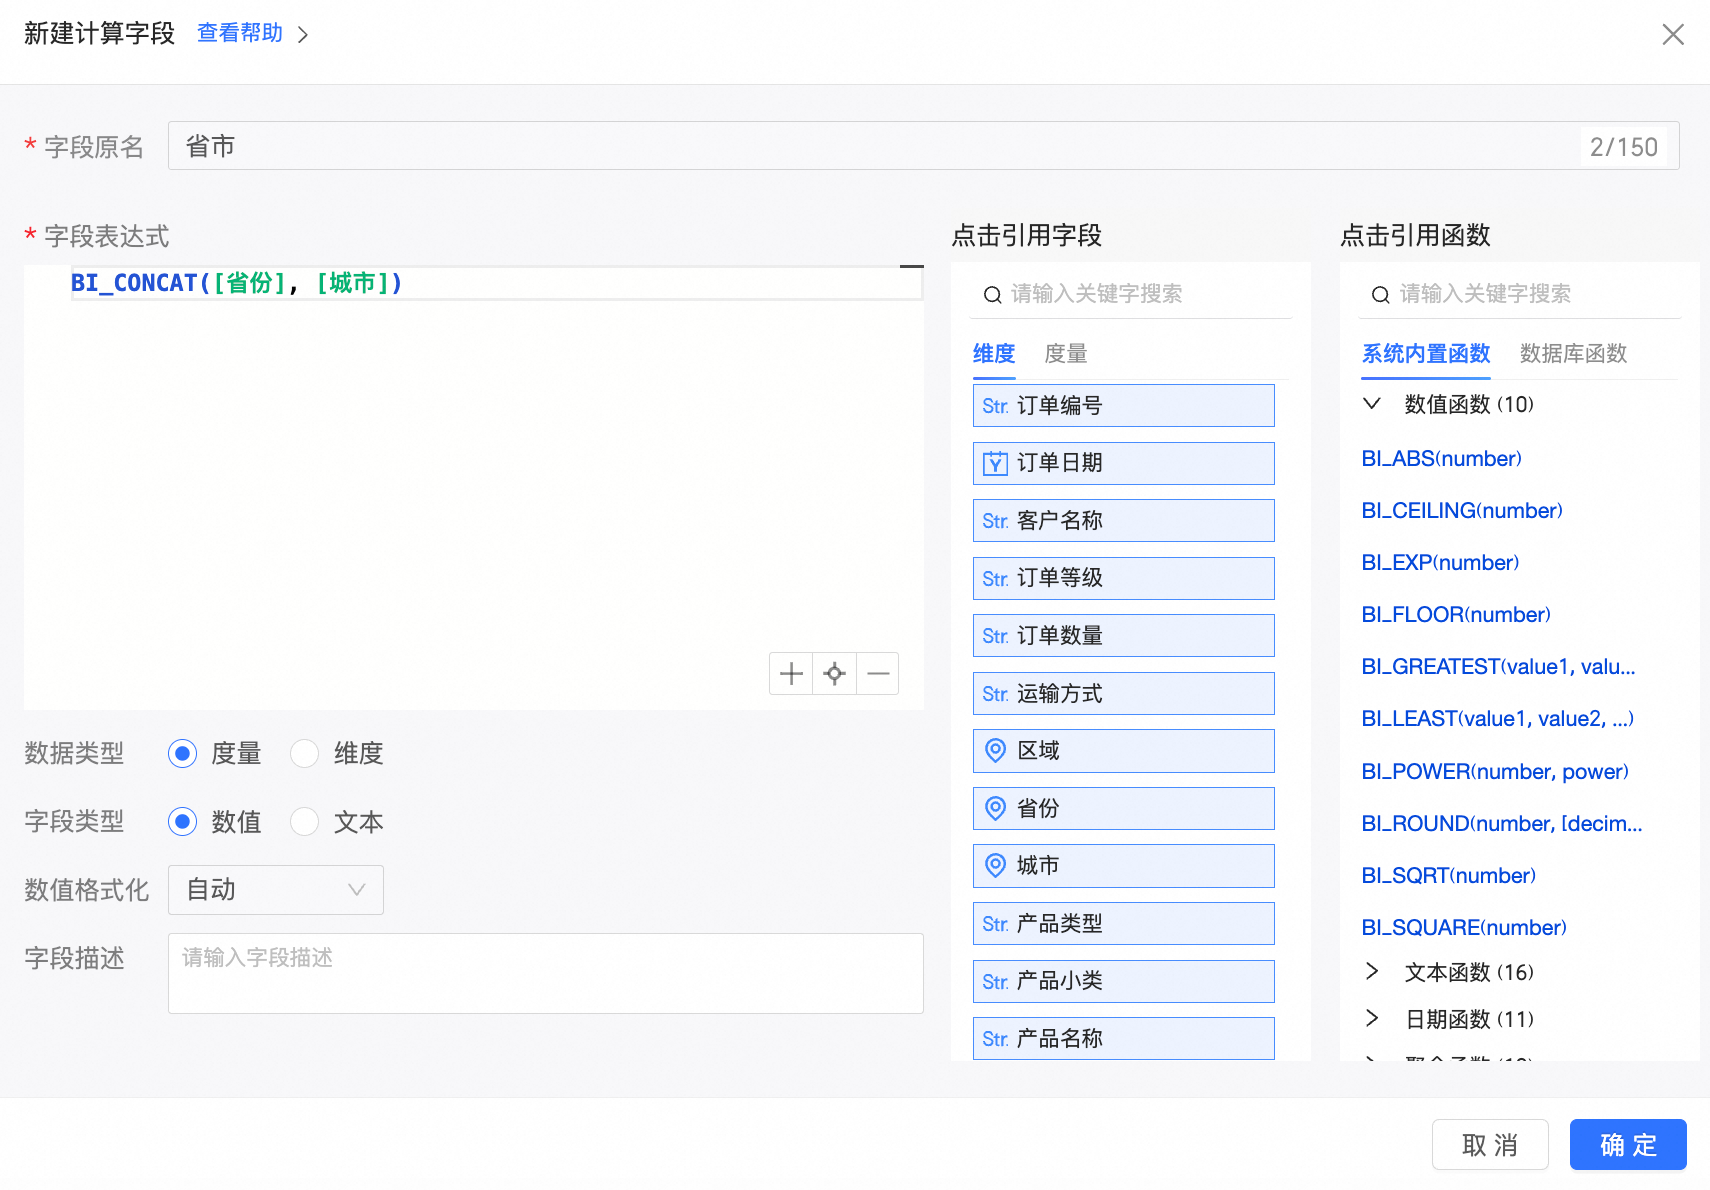The image size is (1710, 1190).
Task: Click the Str icon beside 运输方式
Action: pos(995,694)
